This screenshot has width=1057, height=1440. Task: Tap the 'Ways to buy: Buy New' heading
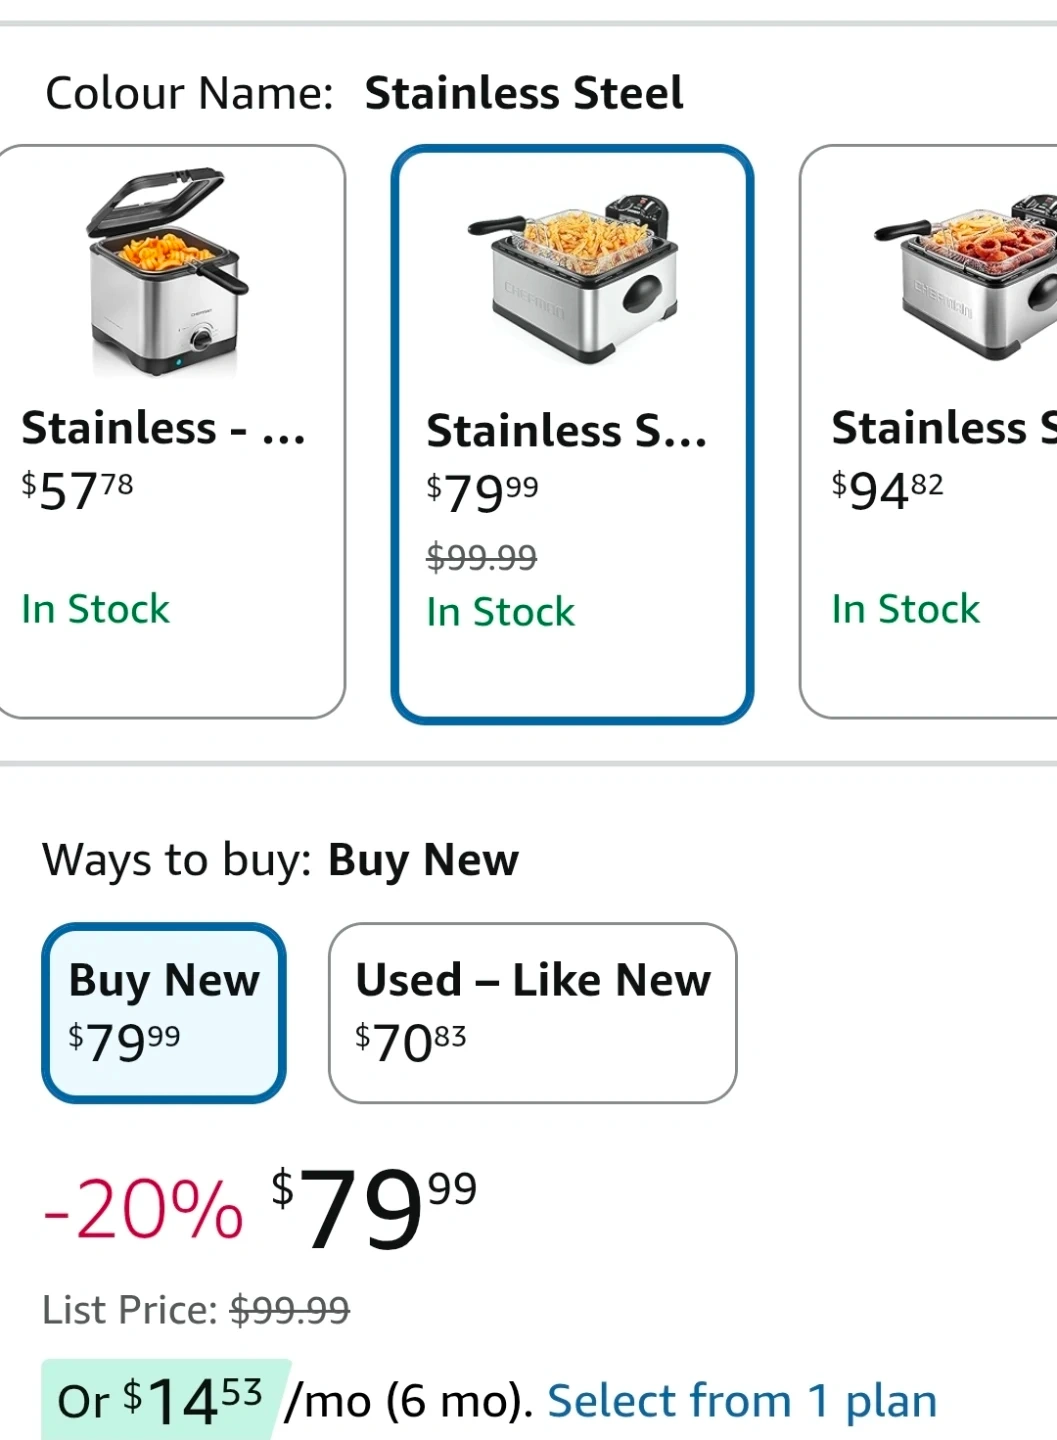(281, 860)
